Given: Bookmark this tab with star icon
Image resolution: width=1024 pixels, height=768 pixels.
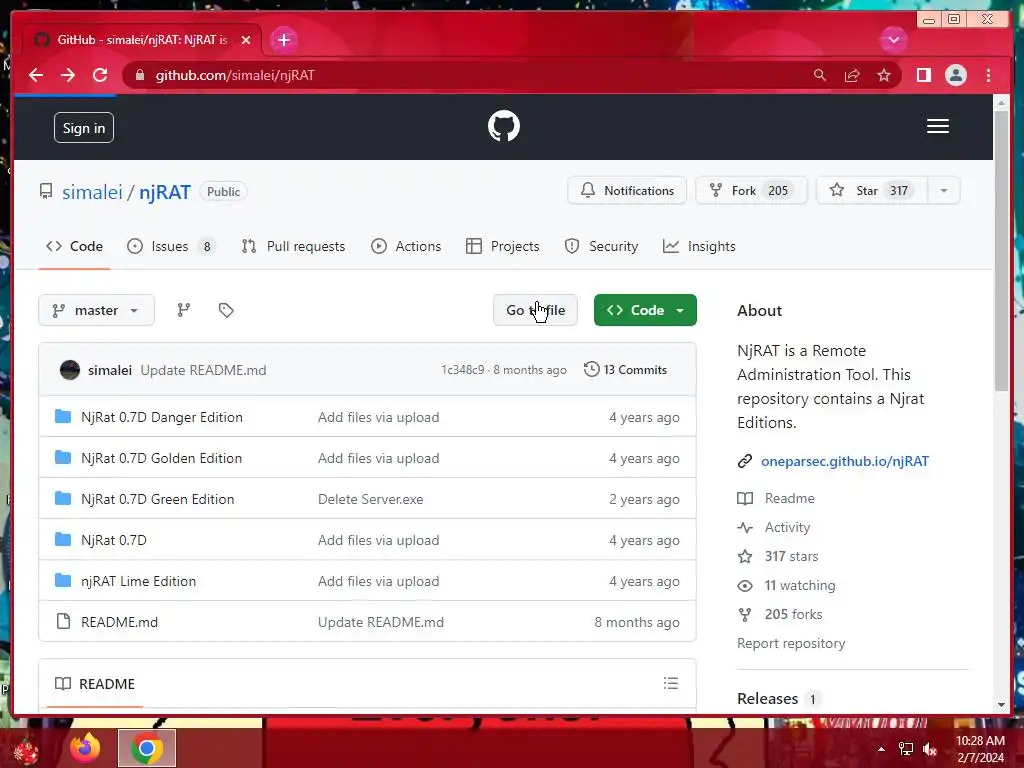Looking at the screenshot, I should click(x=884, y=75).
